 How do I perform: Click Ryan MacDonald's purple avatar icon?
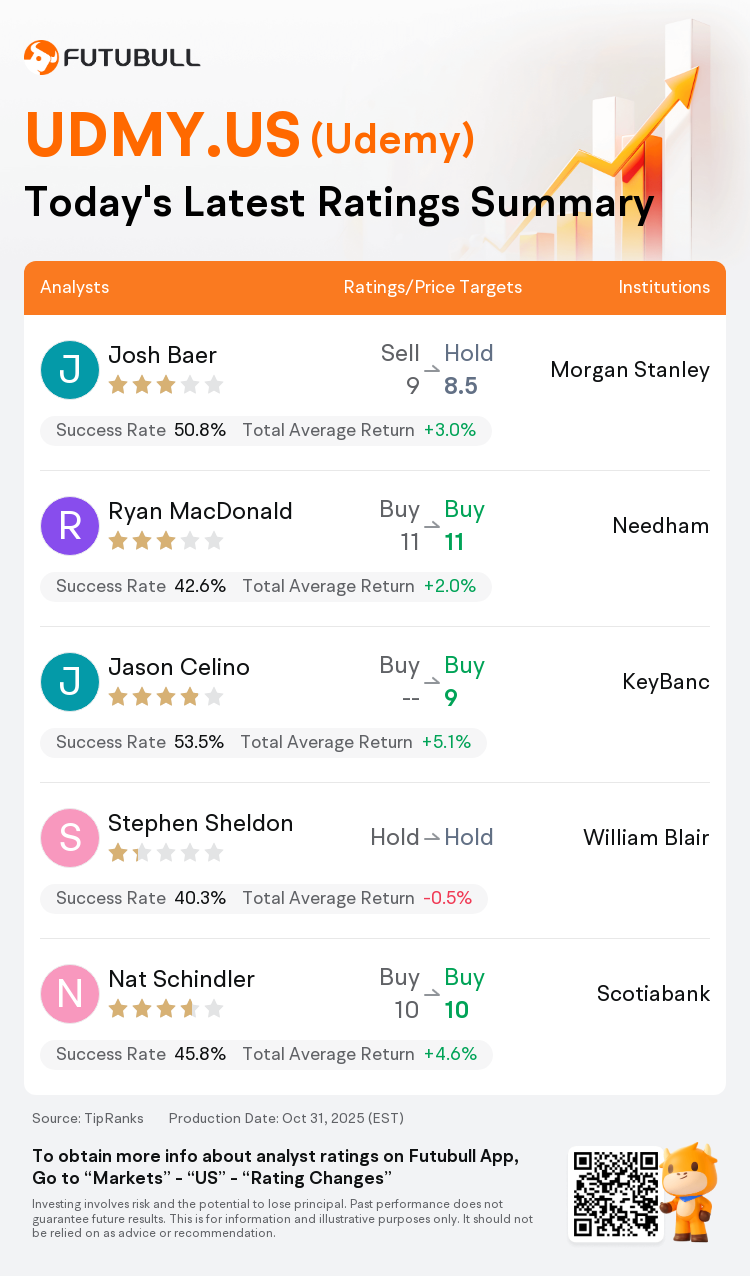pos(70,526)
